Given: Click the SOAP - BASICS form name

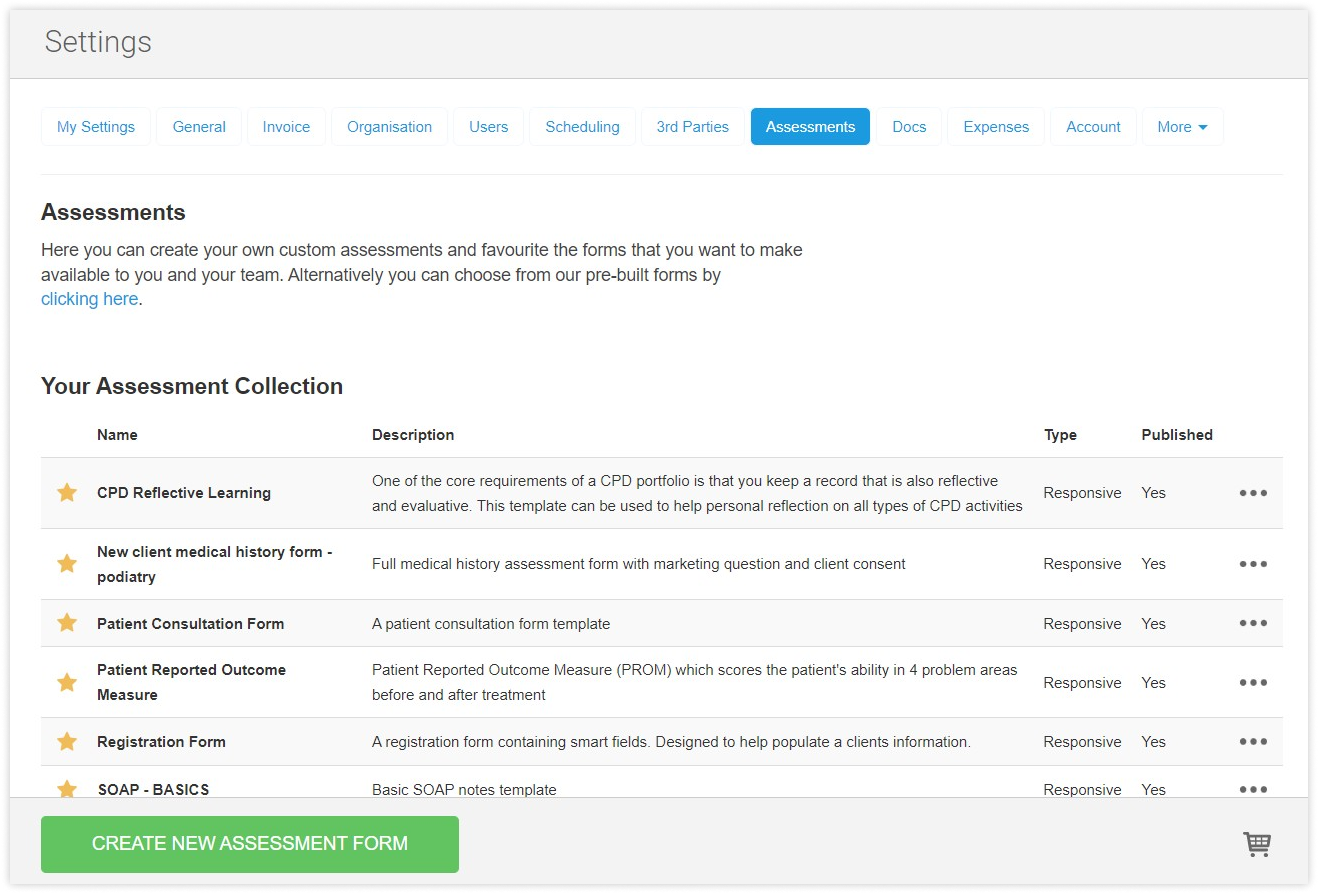Looking at the screenshot, I should click(153, 789).
